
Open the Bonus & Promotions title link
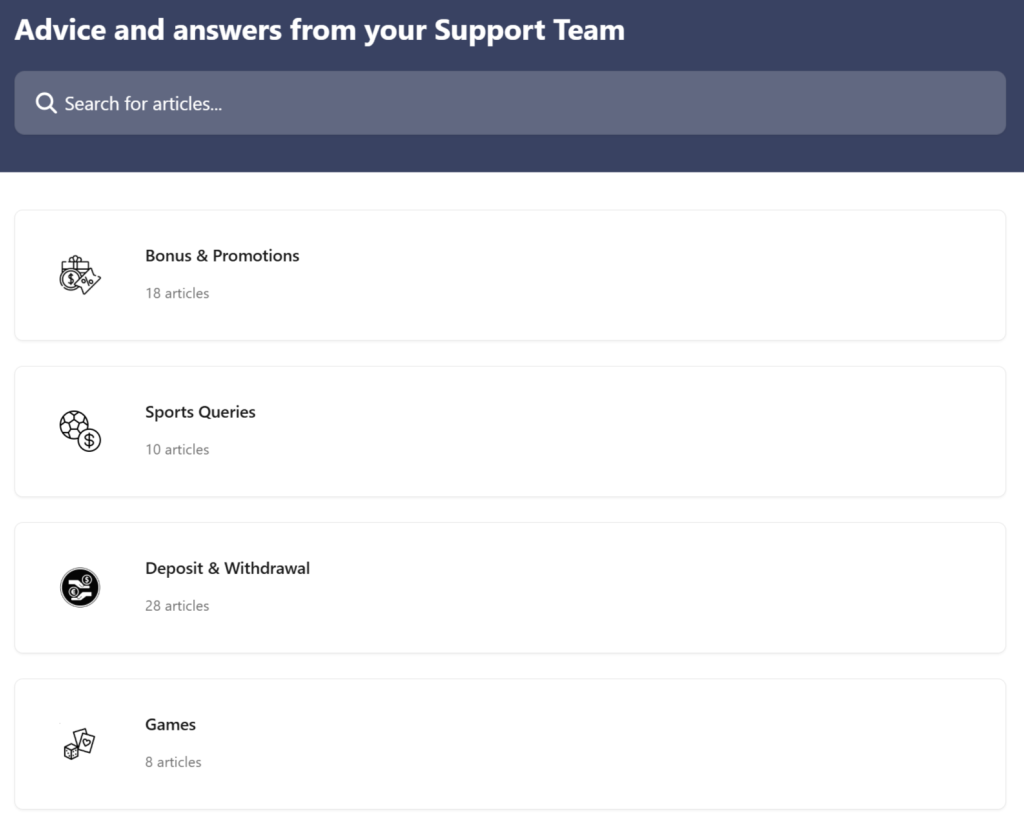point(222,256)
